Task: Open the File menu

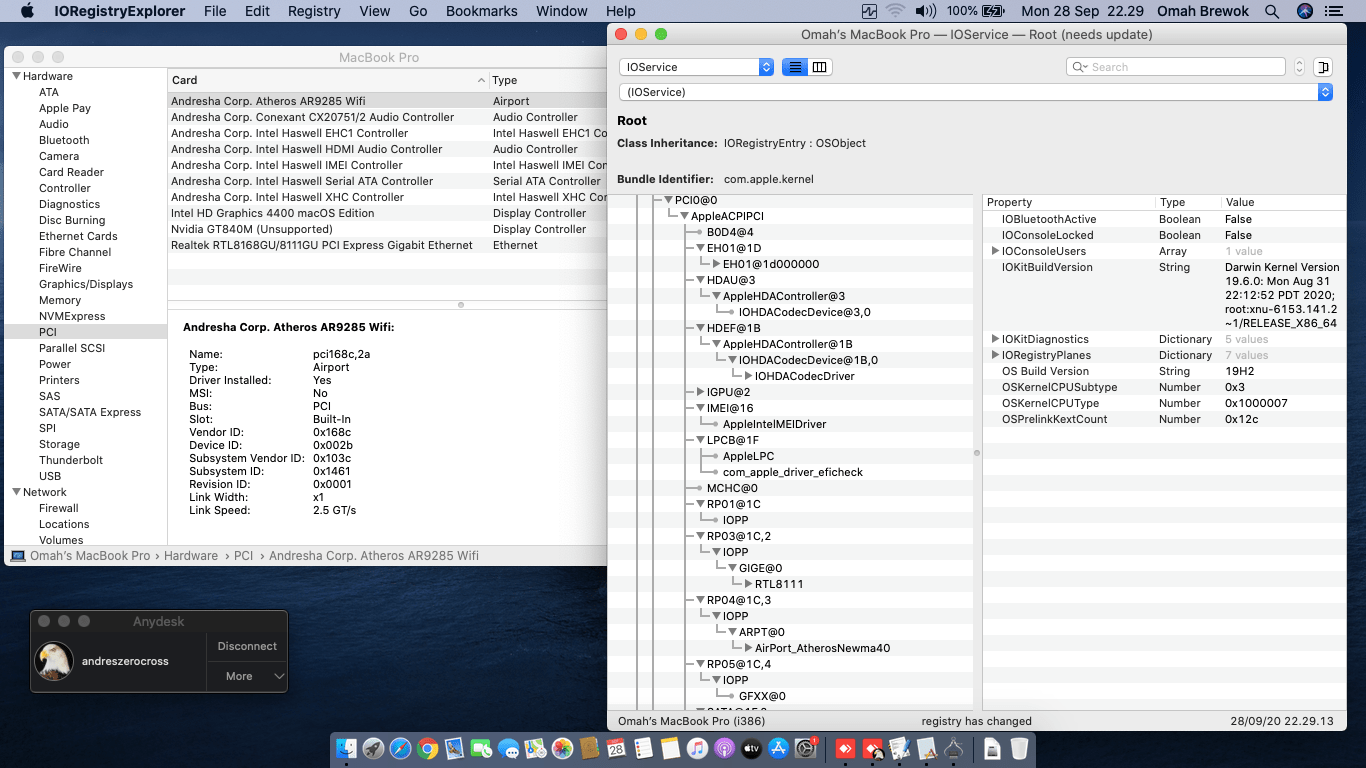Action: [x=215, y=11]
